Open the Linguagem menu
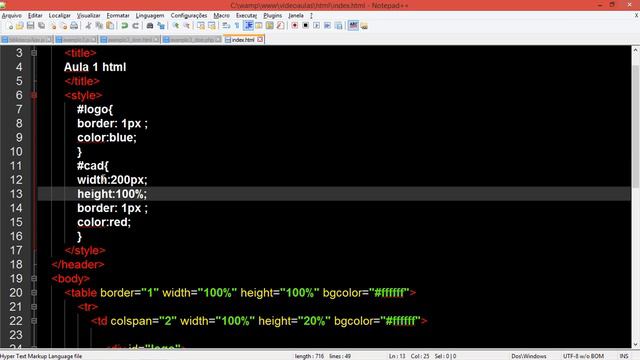Screen dimensions: 640x360 (150, 16)
